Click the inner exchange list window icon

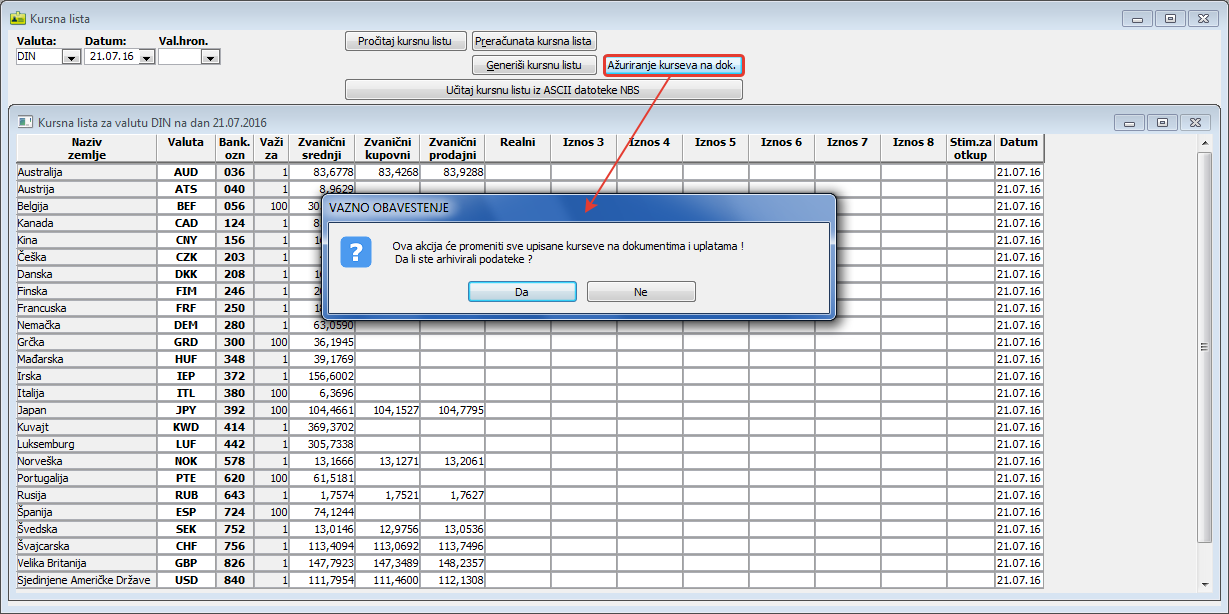point(26,121)
